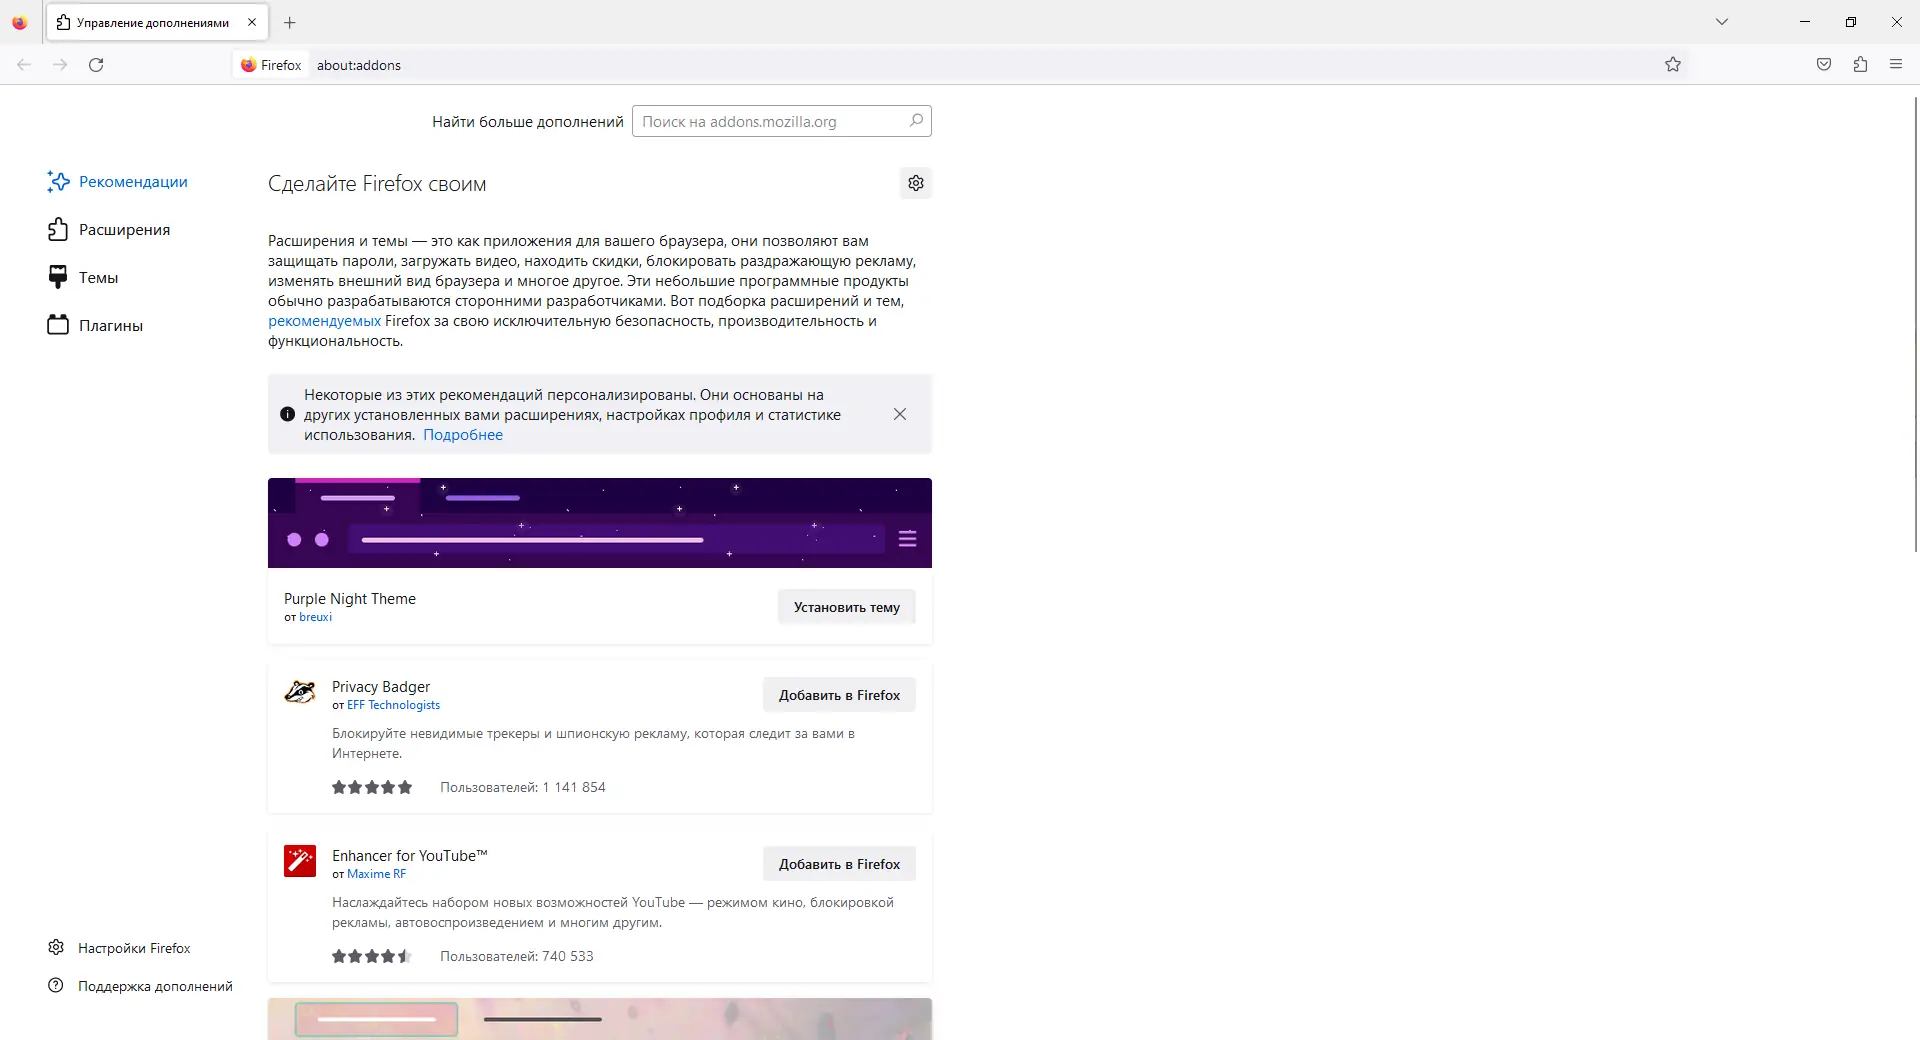
Task: Click the Purple Night Theme name text
Action: point(350,599)
